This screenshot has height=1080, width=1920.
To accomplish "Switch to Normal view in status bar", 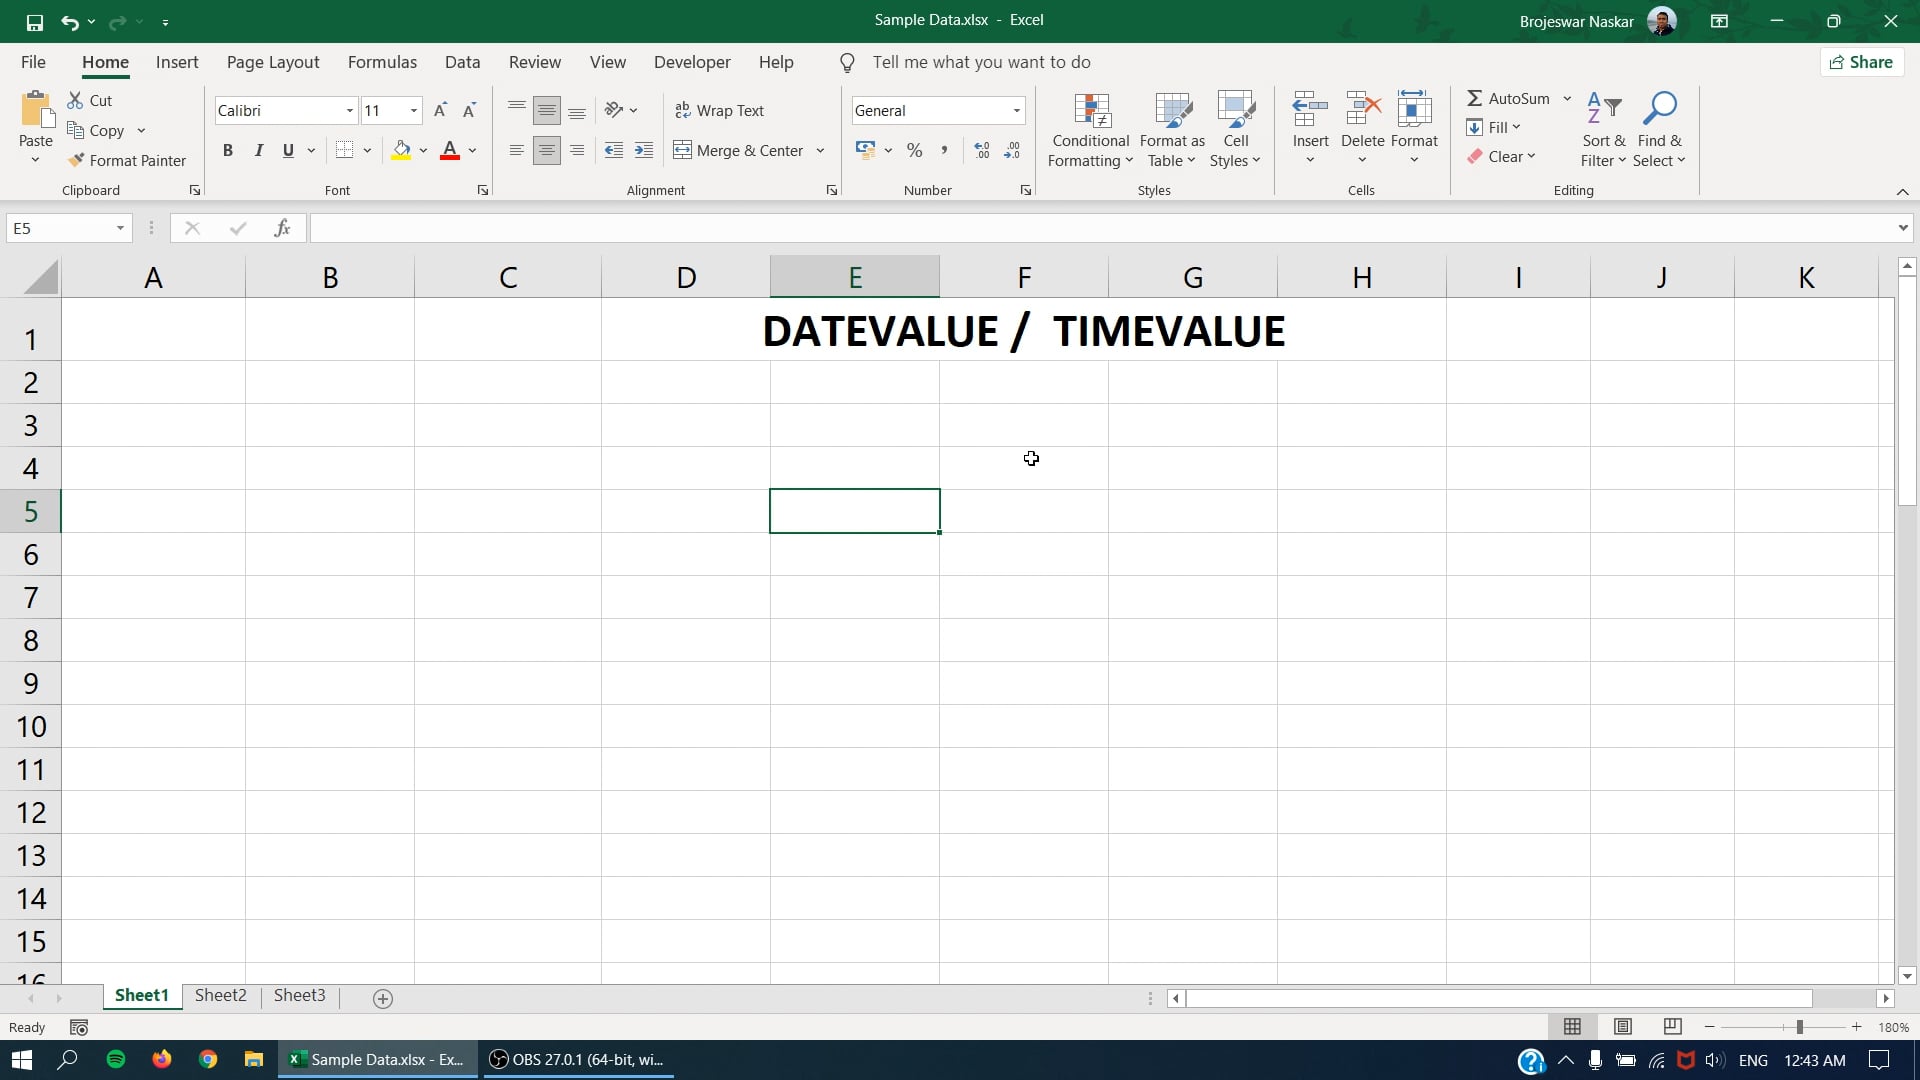I will 1572,1027.
